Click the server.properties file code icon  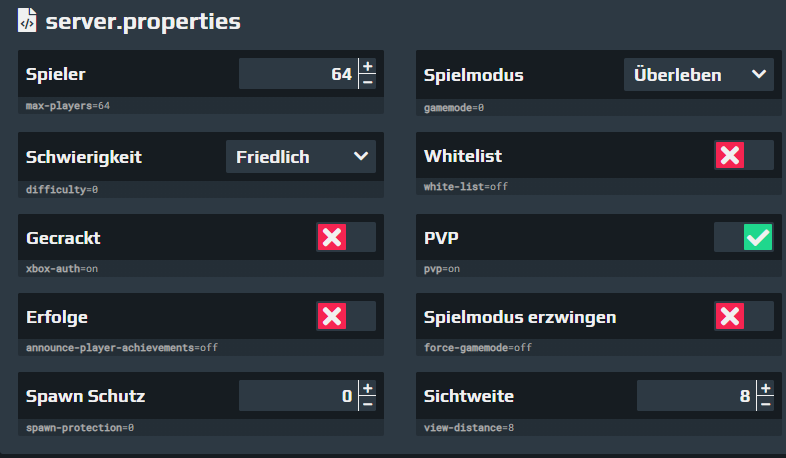pos(27,20)
